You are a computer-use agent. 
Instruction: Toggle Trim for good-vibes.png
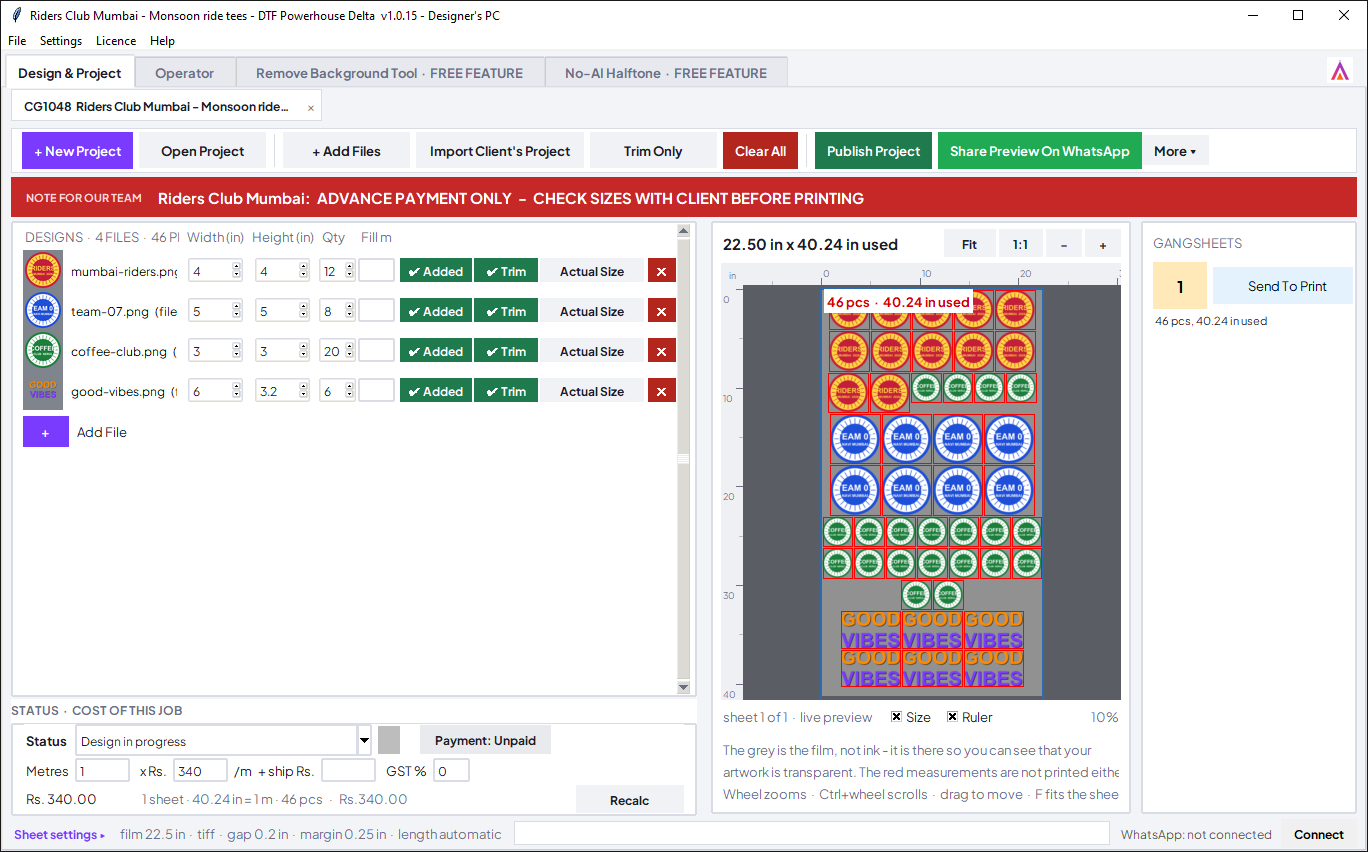(506, 391)
